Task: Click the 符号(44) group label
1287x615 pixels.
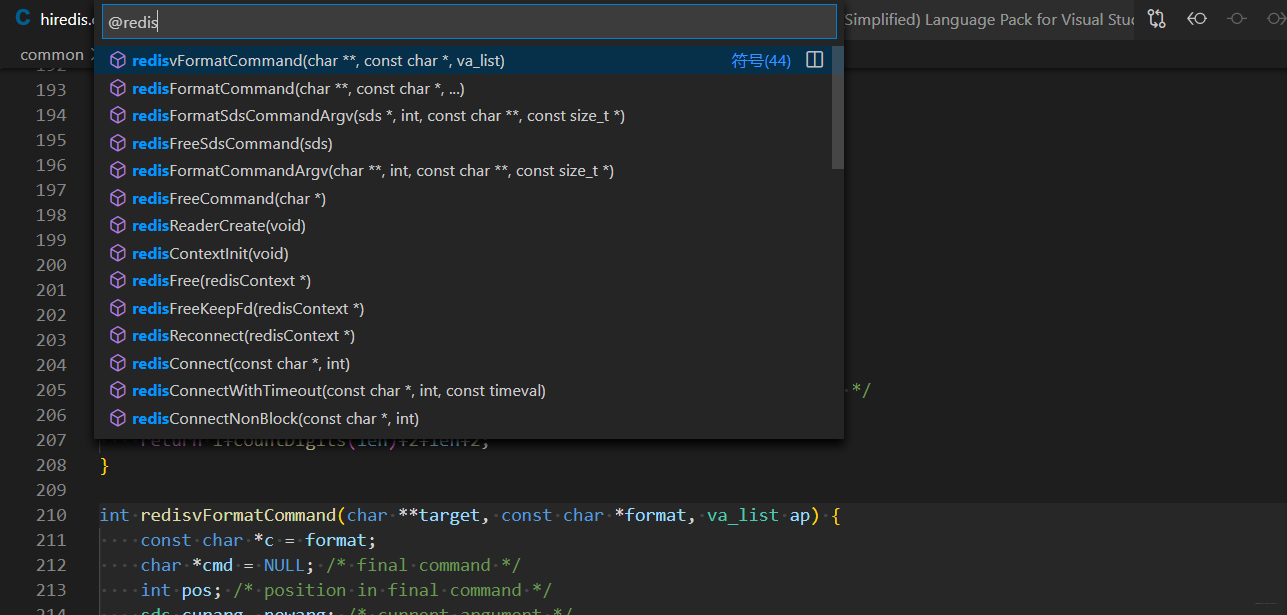Action: click(x=761, y=61)
